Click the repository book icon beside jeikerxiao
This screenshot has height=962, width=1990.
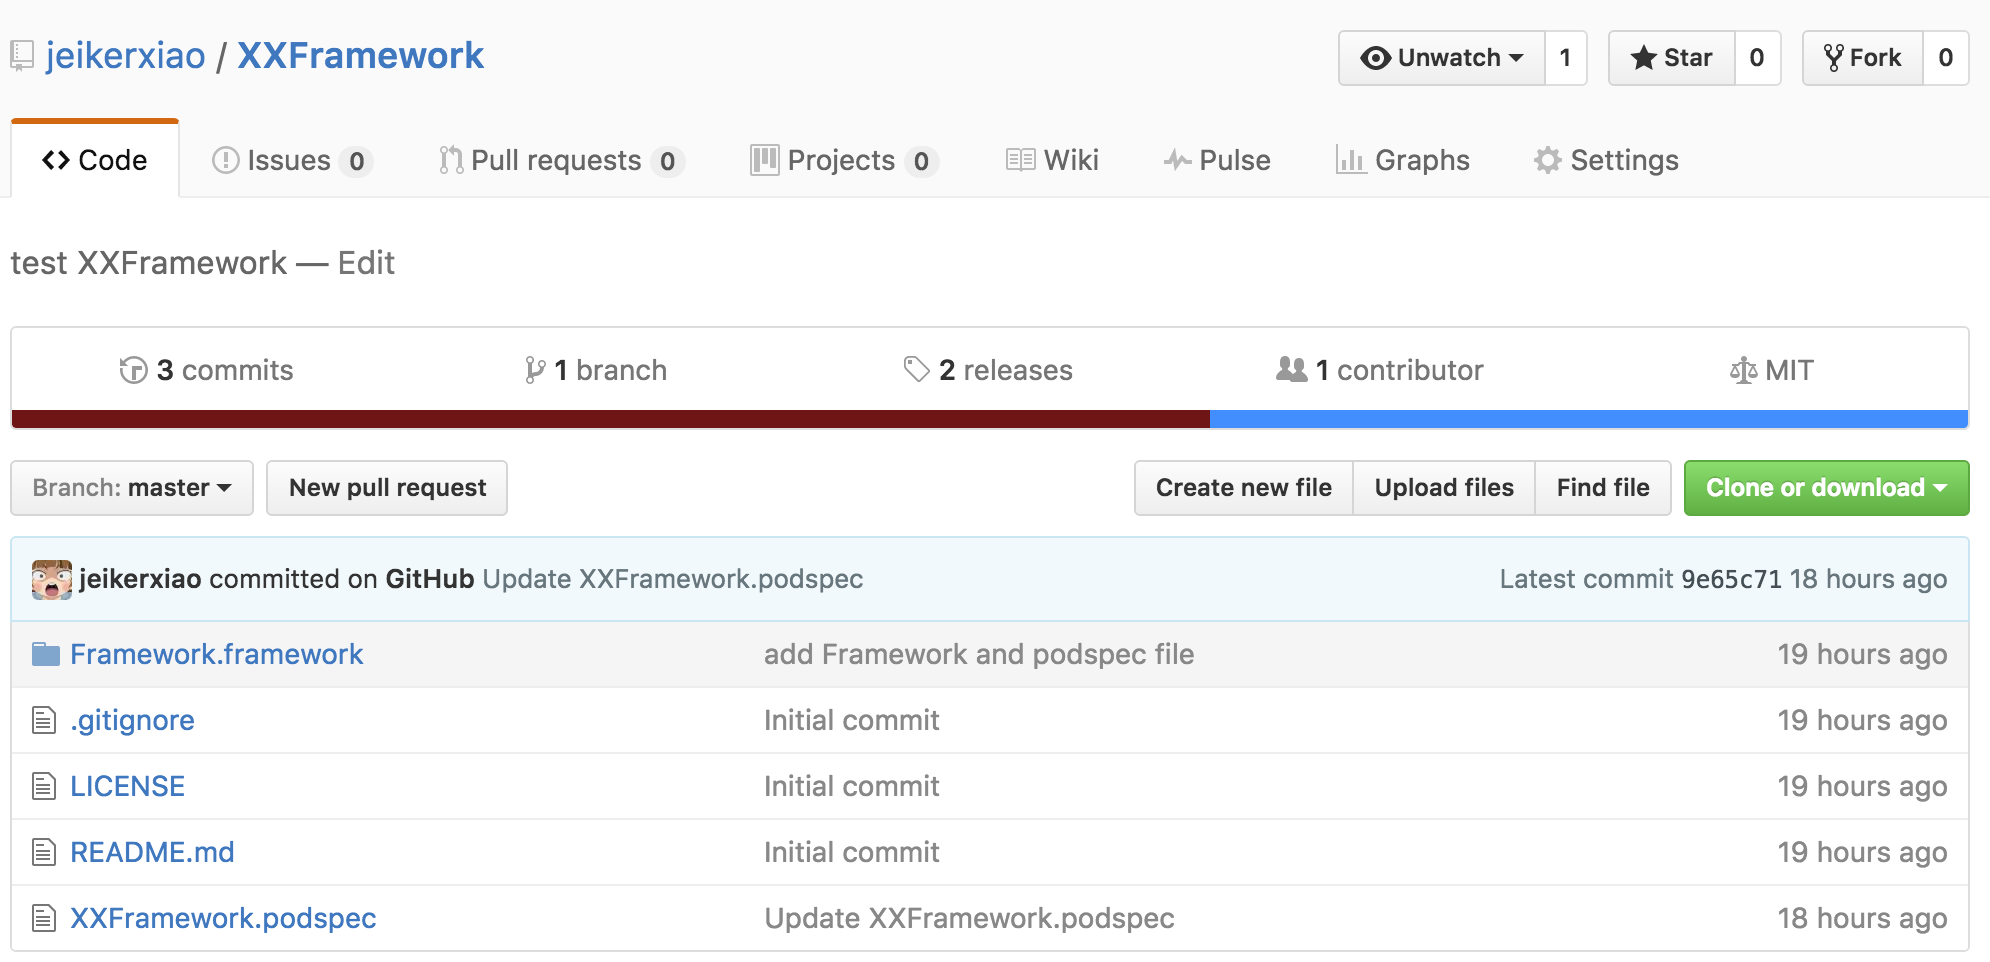(x=22, y=56)
